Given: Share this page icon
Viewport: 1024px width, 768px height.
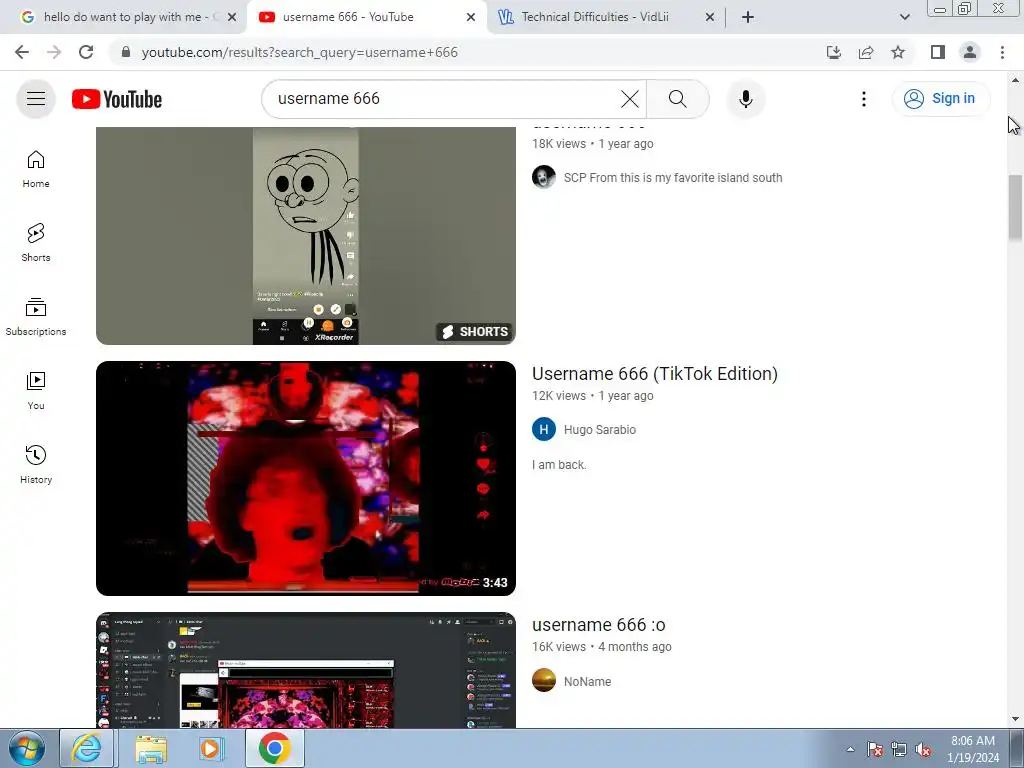Looking at the screenshot, I should point(866,52).
